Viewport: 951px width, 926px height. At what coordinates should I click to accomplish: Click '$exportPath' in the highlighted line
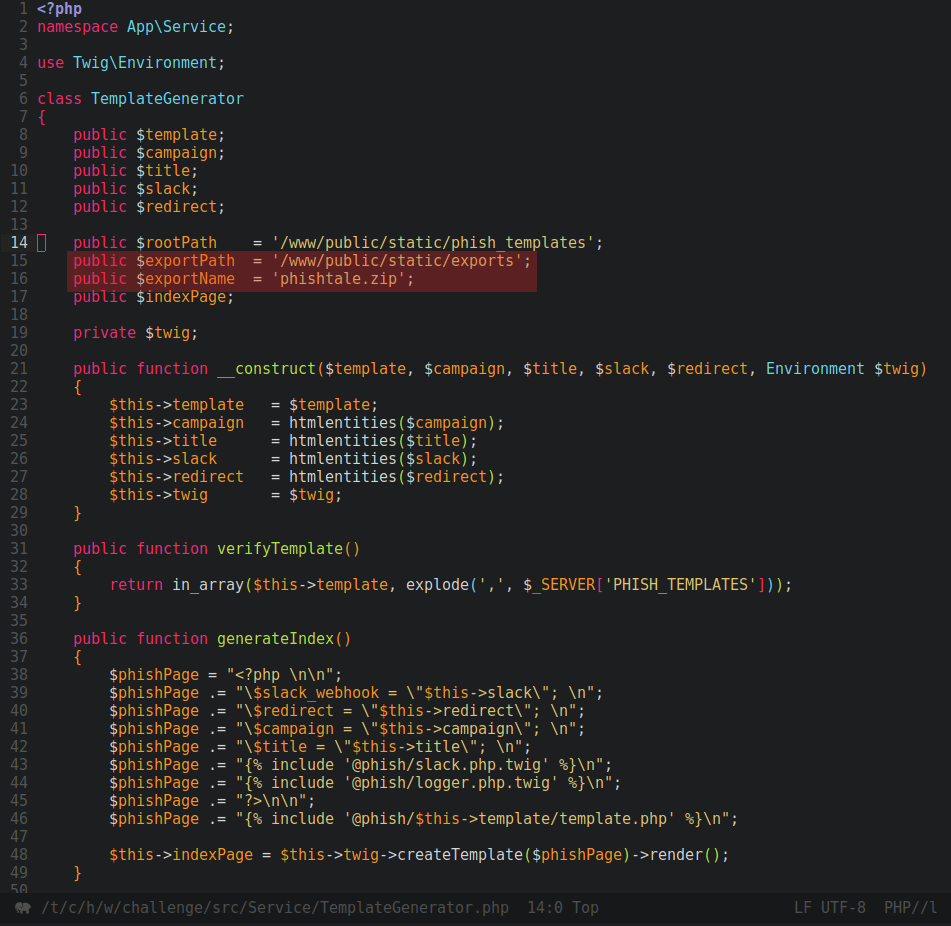pyautogui.click(x=186, y=261)
